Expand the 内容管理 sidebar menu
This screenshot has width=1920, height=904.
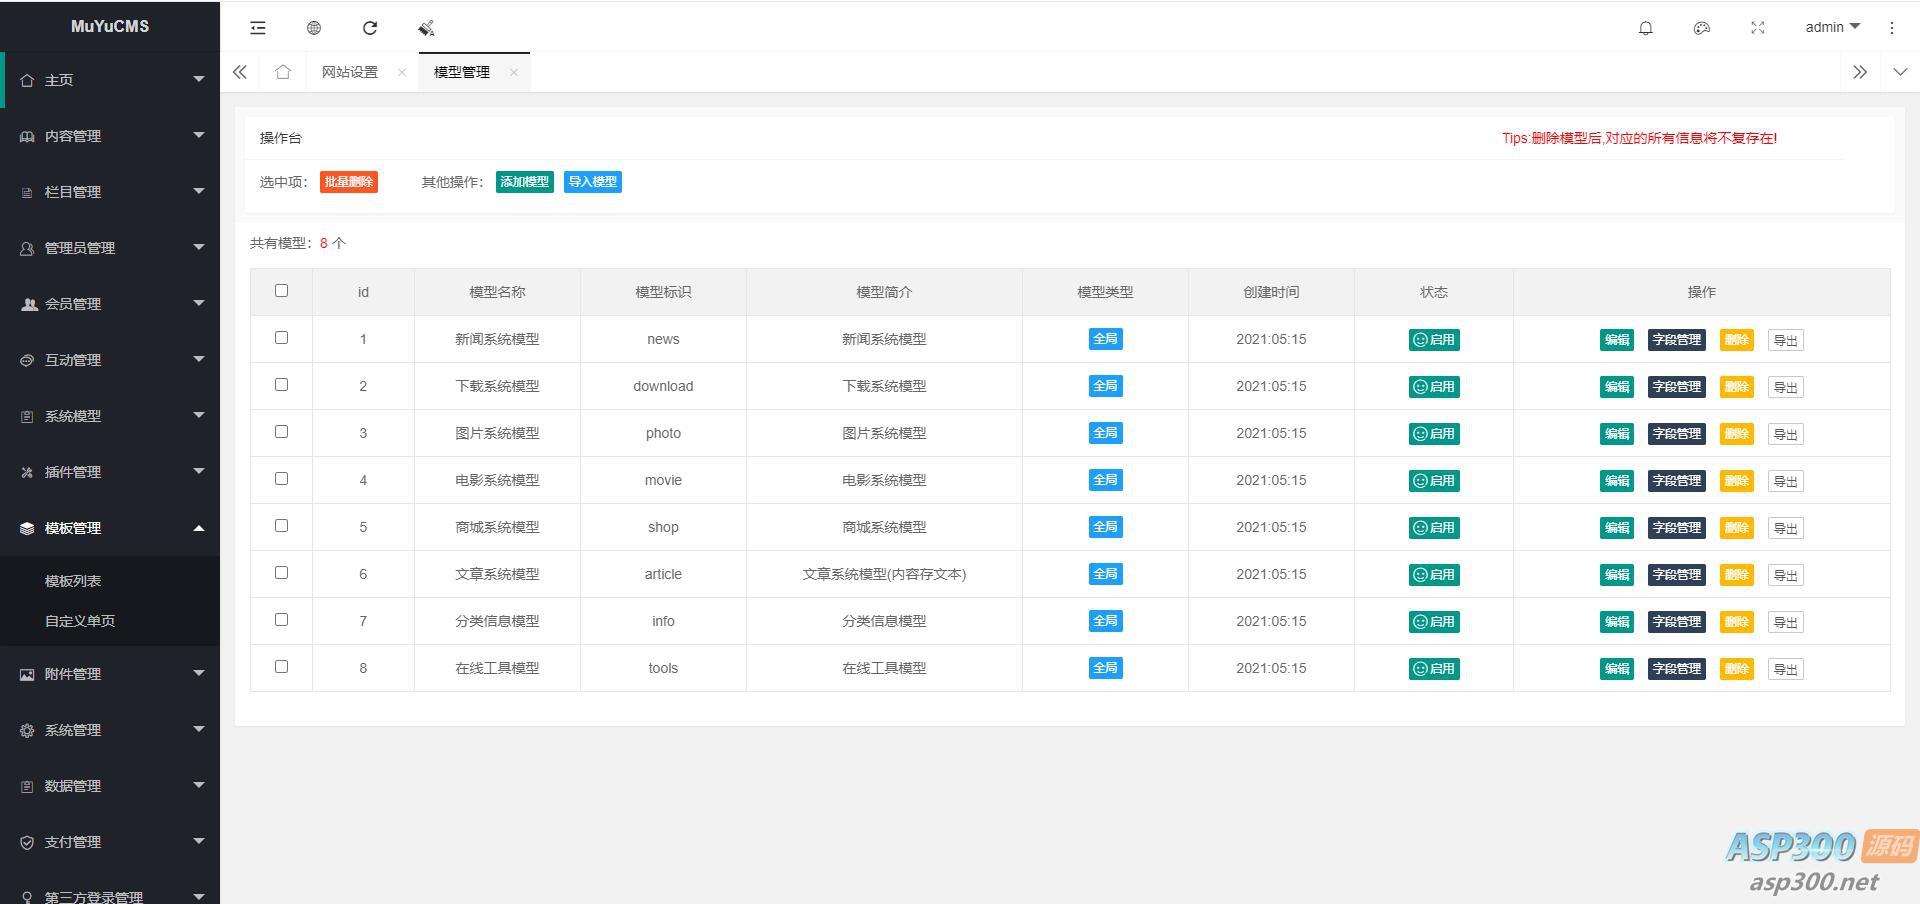pyautogui.click(x=110, y=136)
